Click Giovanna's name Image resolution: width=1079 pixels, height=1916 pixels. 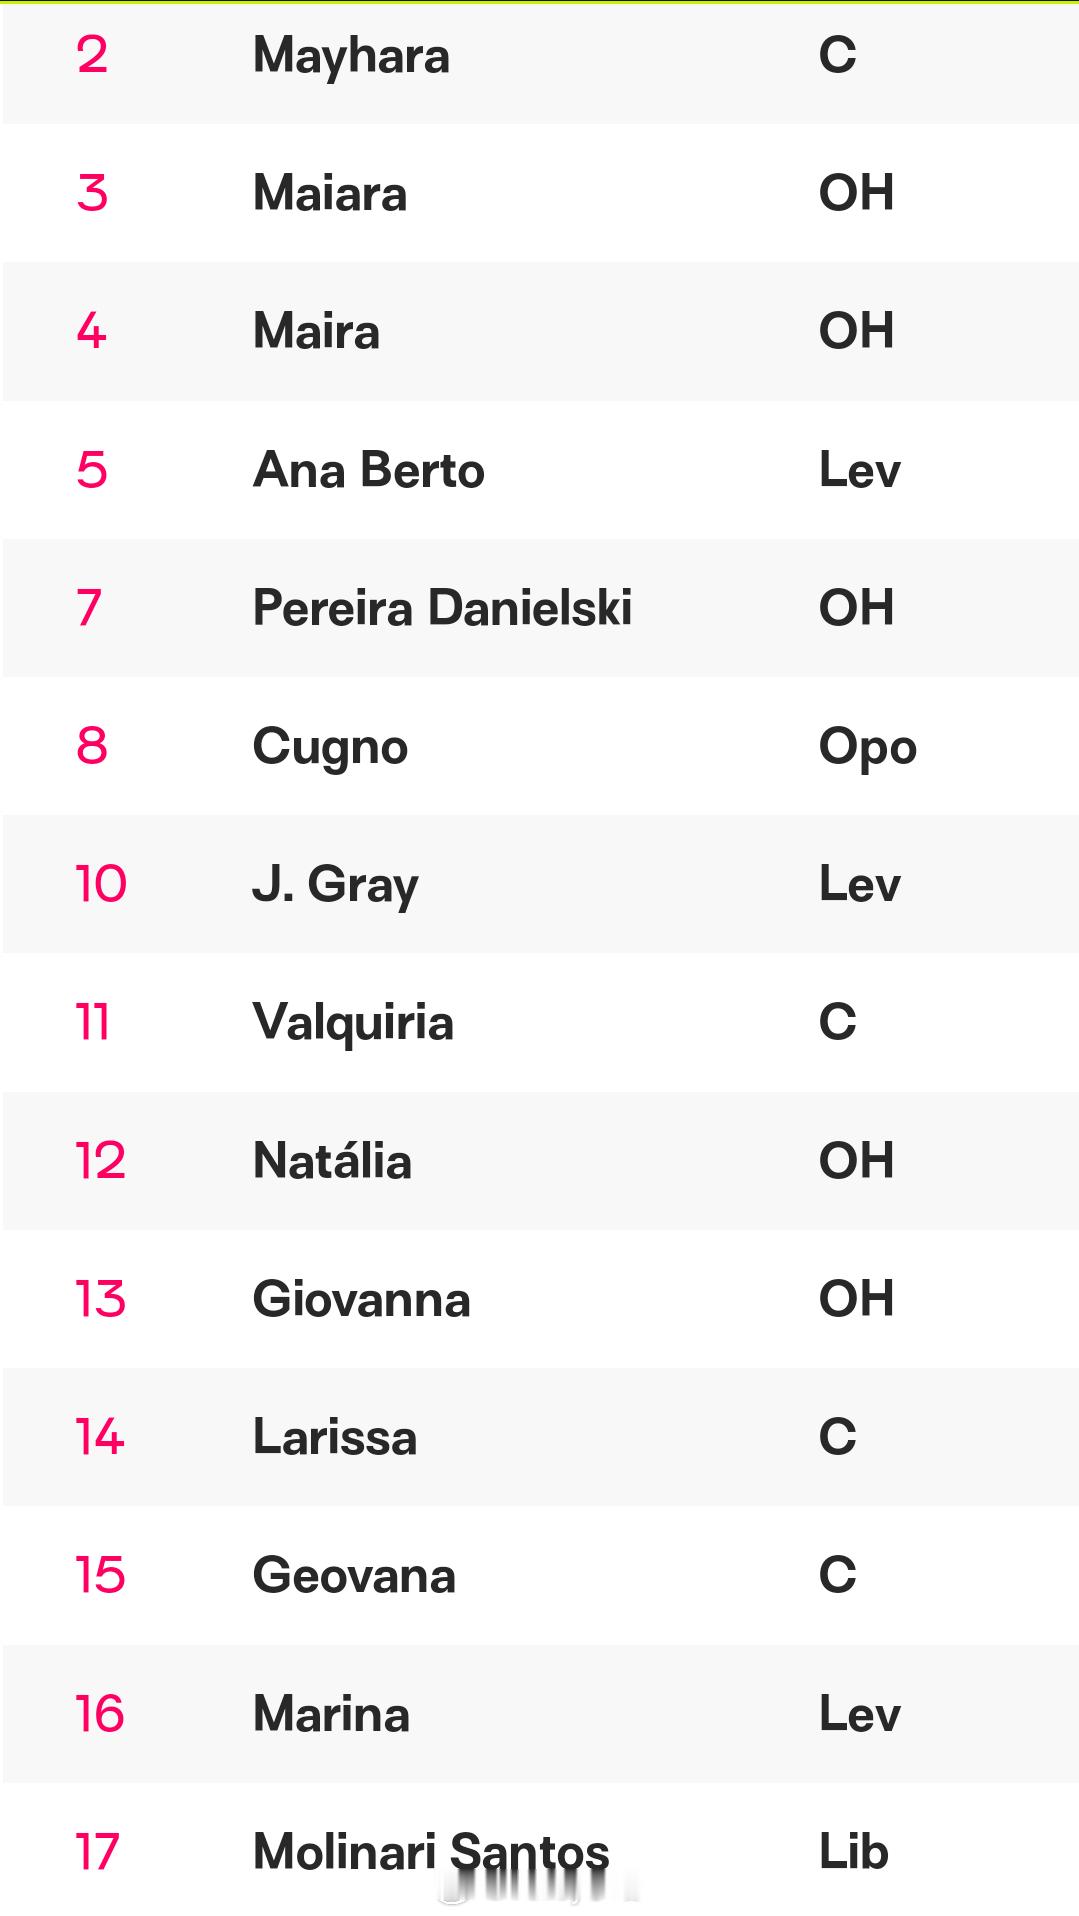pos(361,1299)
